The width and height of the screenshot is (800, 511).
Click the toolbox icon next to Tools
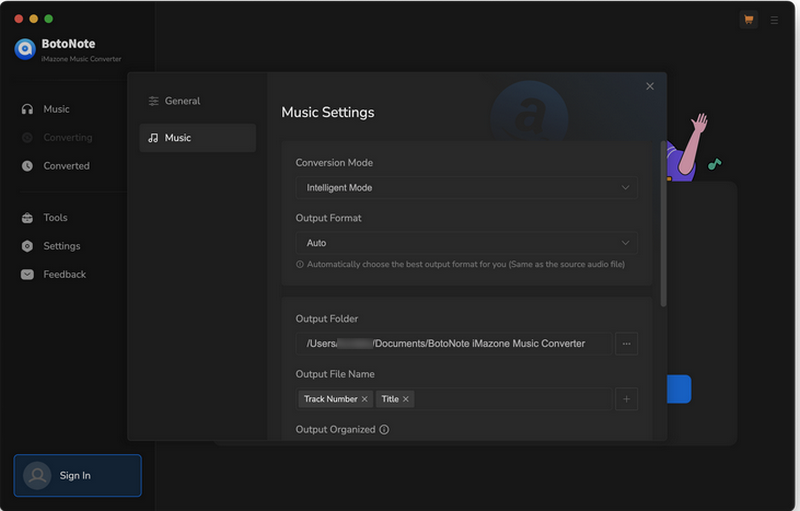pos(27,218)
